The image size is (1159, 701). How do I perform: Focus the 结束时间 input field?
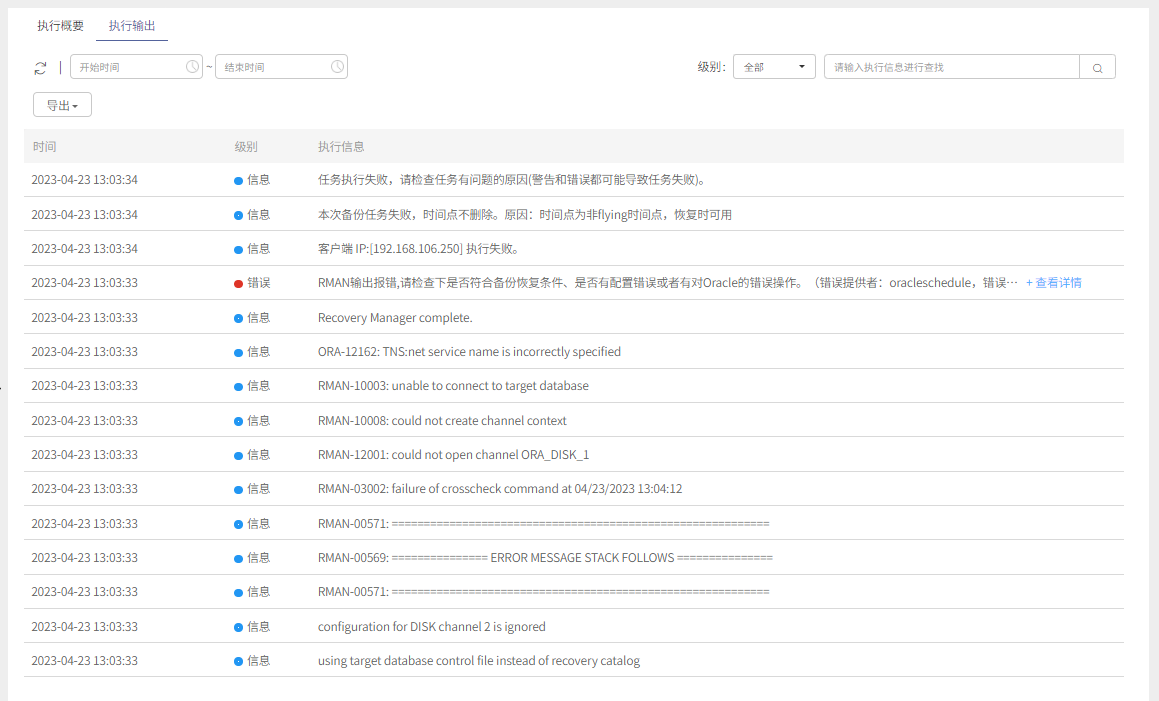coord(281,67)
